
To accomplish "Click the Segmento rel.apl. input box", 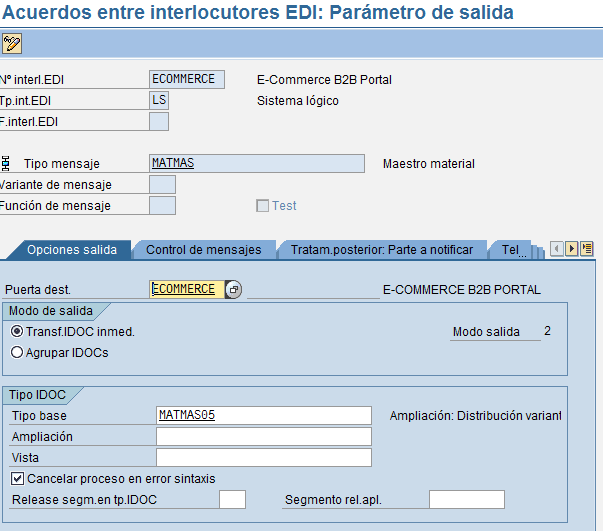I will click(466, 499).
